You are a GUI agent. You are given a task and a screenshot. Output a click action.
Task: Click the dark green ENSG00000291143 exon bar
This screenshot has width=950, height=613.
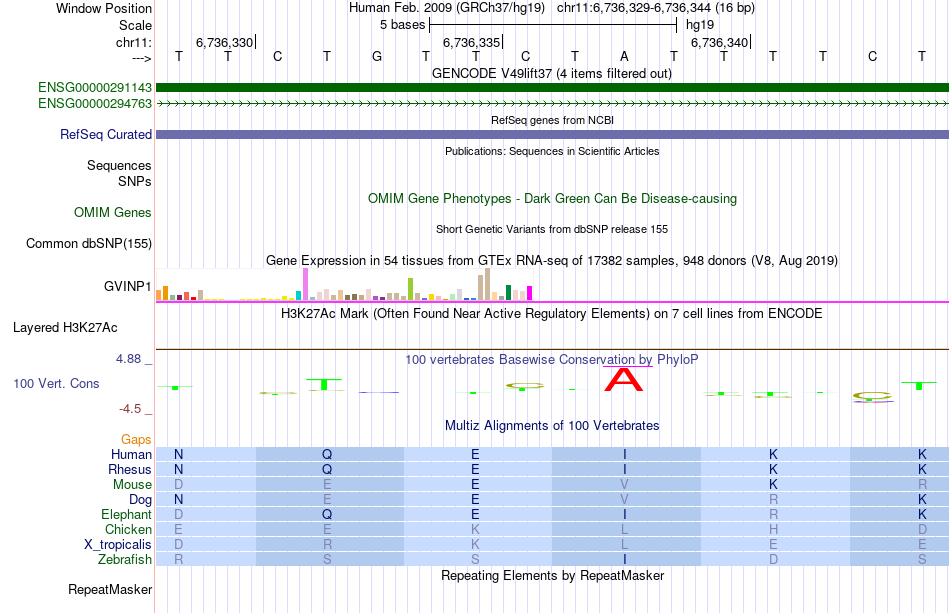(552, 88)
